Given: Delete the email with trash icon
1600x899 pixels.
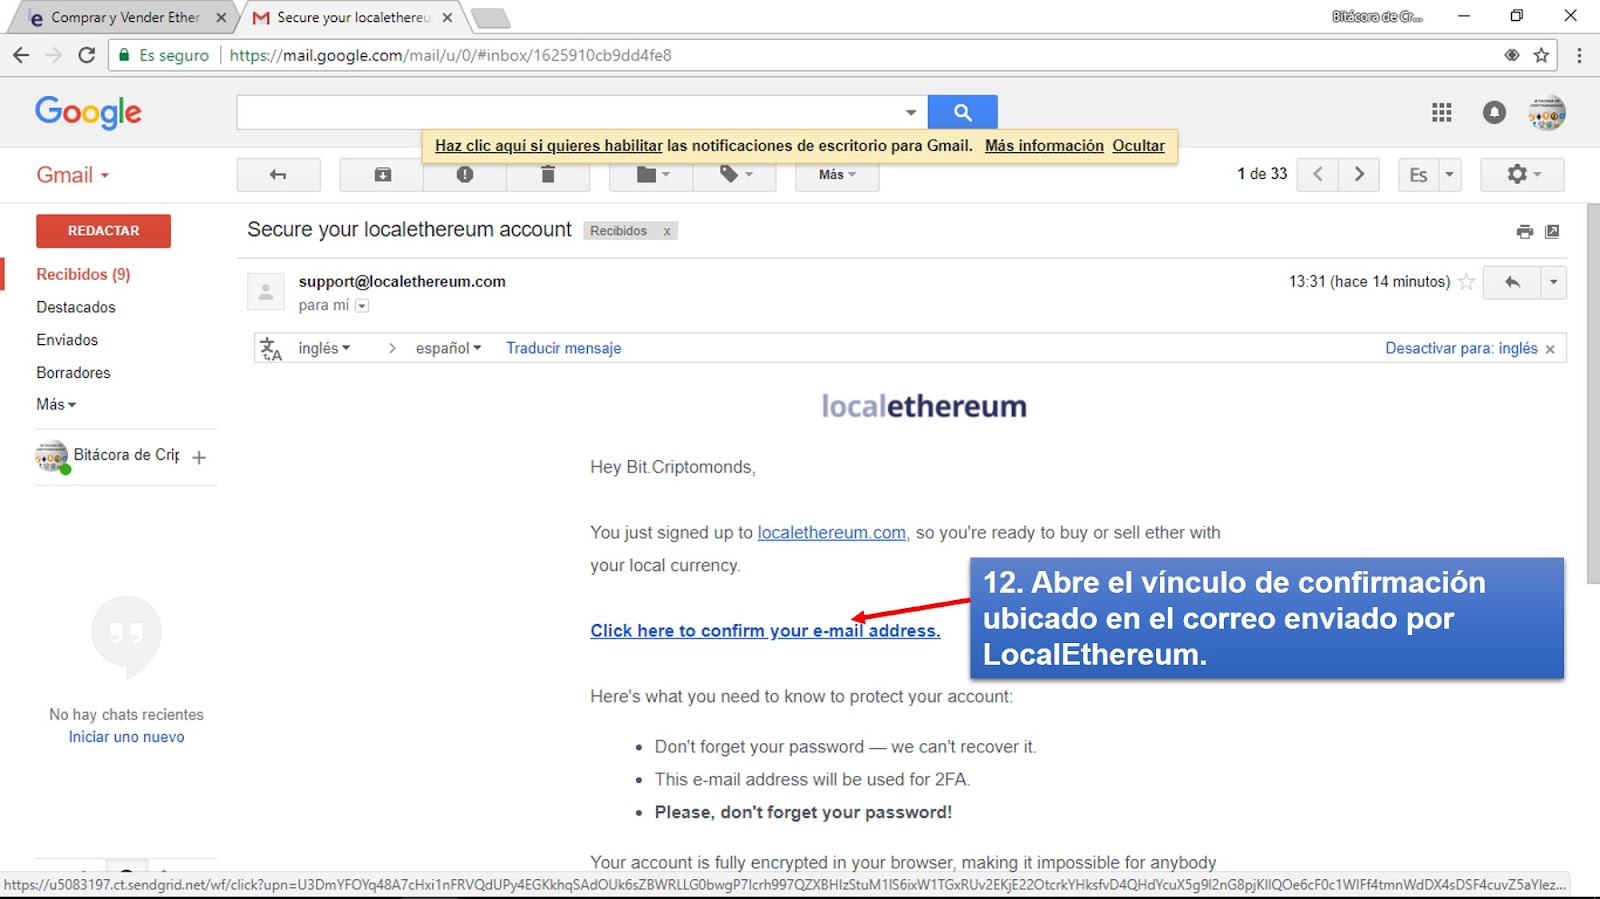Looking at the screenshot, I should click(548, 175).
